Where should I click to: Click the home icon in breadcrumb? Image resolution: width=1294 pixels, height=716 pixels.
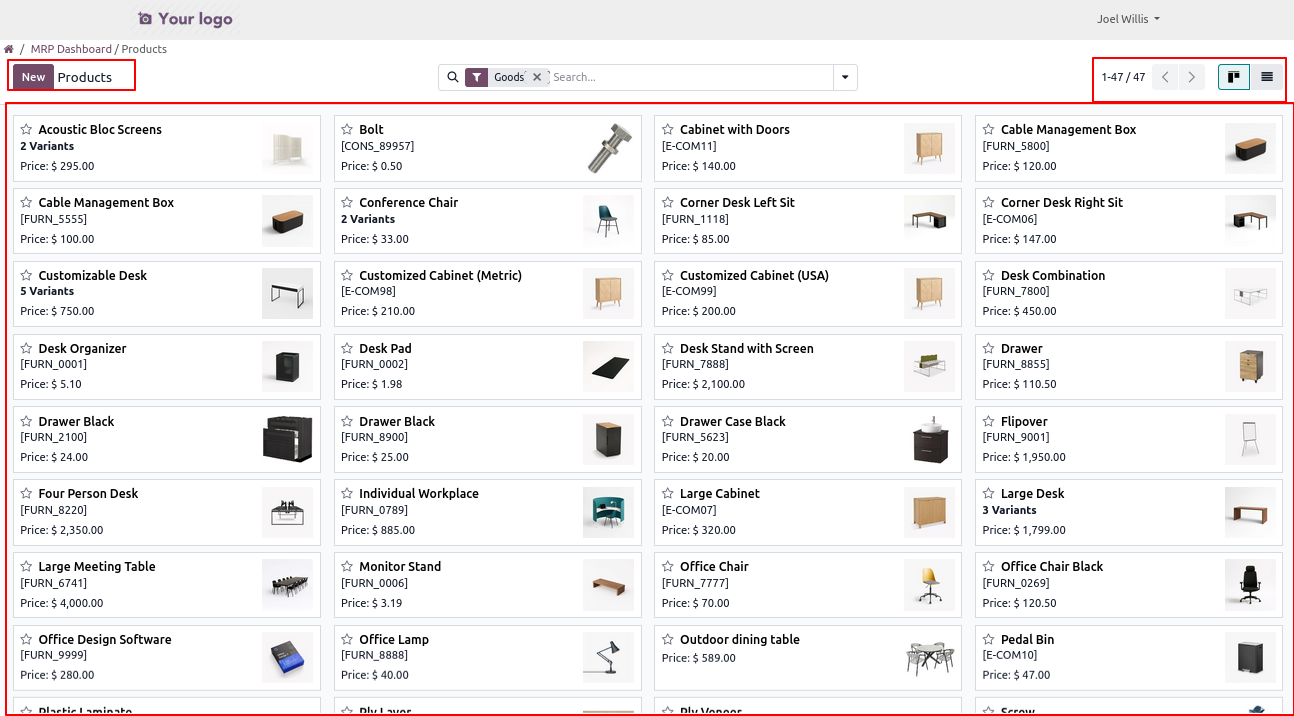[x=9, y=49]
